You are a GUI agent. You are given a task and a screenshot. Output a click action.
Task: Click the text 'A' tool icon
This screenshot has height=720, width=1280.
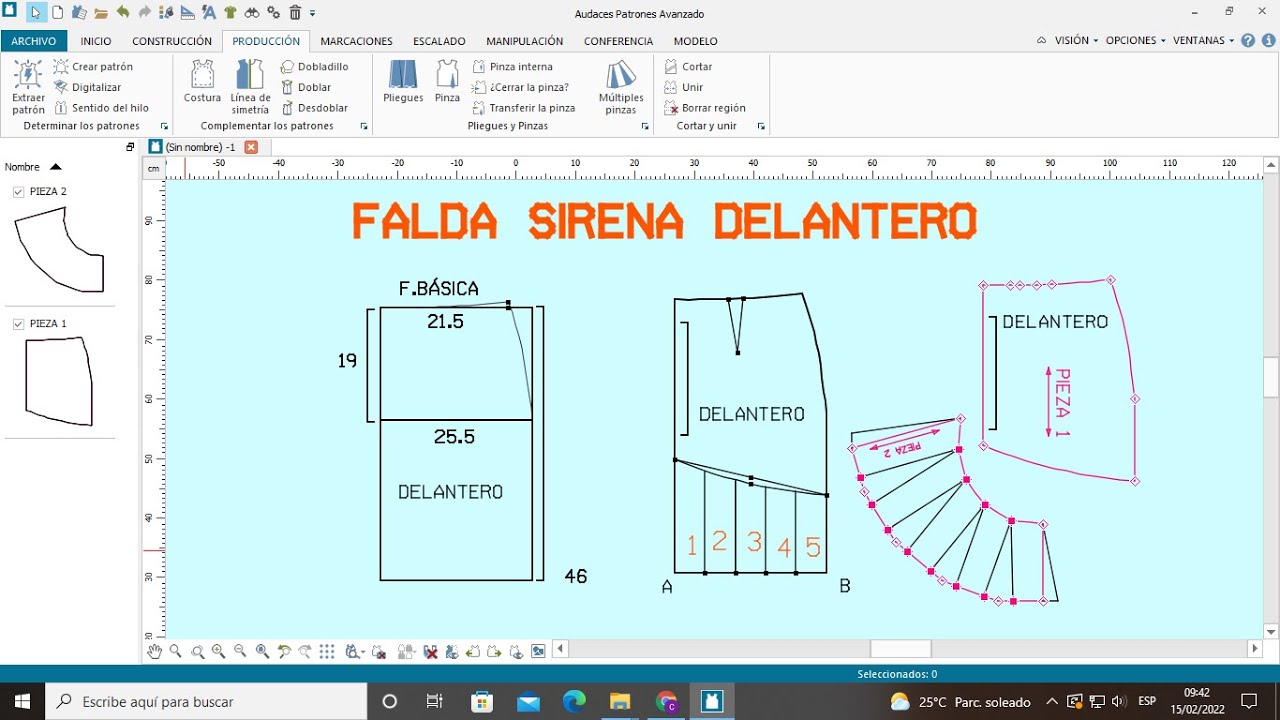pyautogui.click(x=208, y=12)
